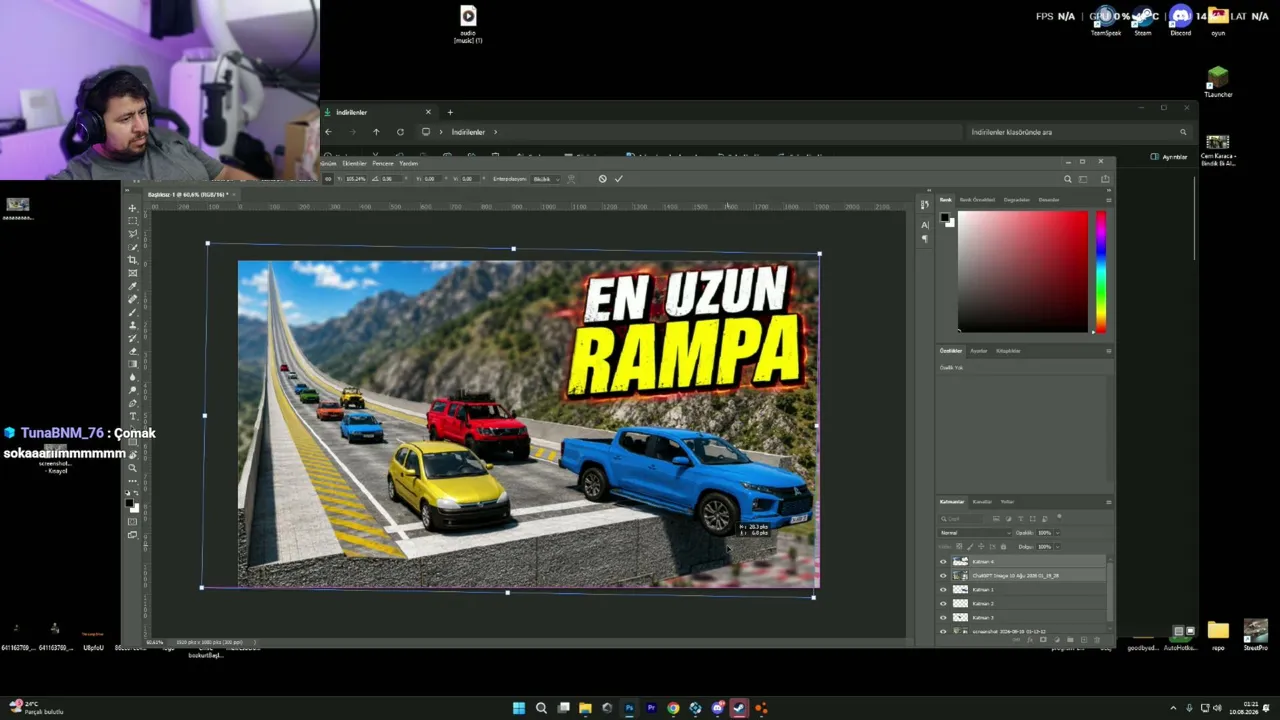Open the Photoshop search icon
Image resolution: width=1280 pixels, height=720 pixels.
1067,179
